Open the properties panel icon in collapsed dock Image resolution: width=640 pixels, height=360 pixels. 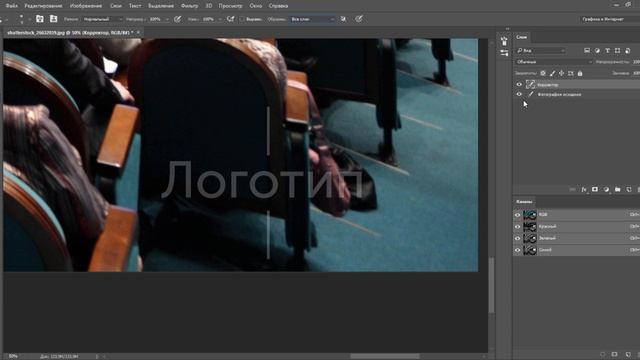(x=504, y=53)
